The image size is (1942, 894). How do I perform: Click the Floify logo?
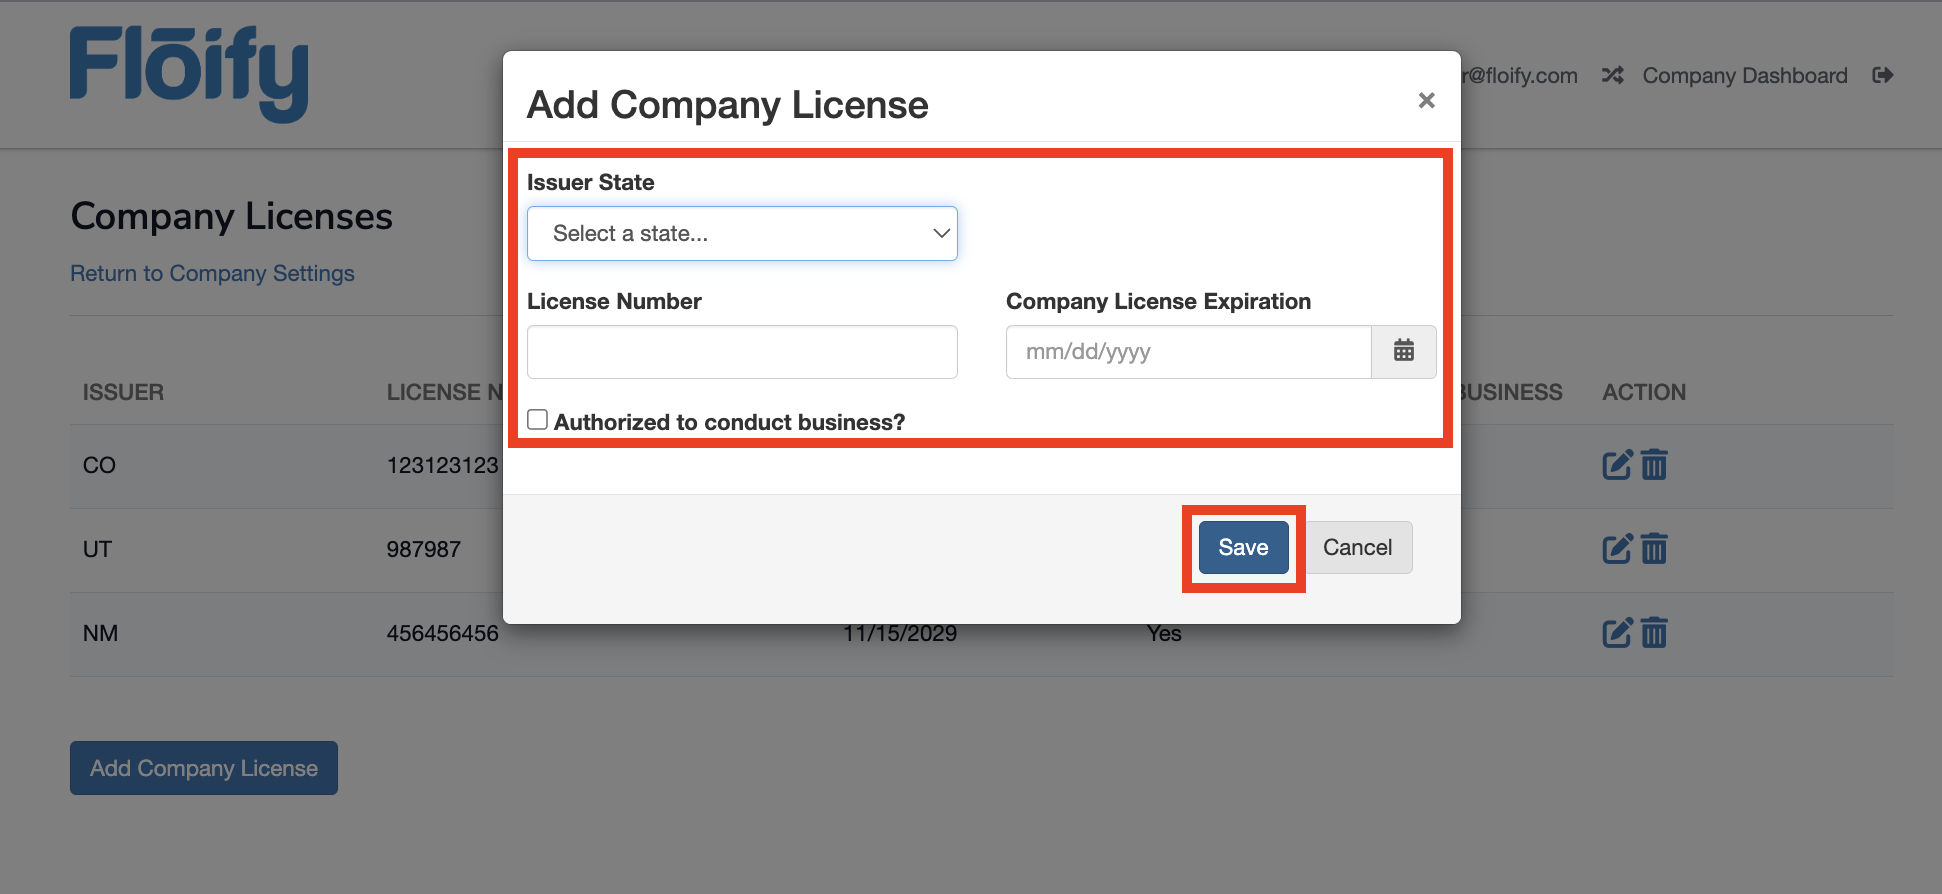189,74
